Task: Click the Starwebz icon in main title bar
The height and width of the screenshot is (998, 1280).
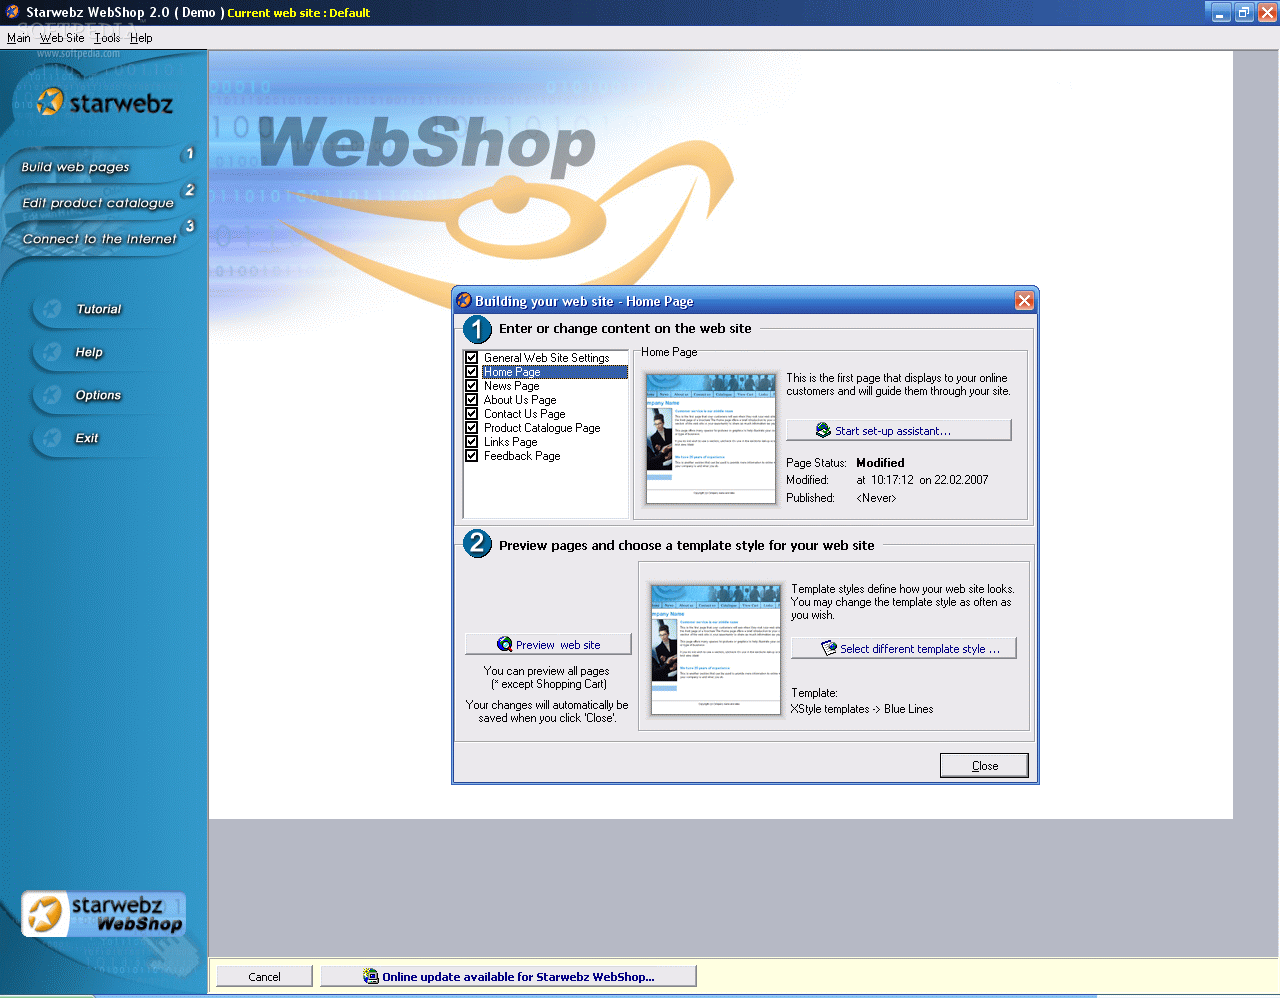Action: (x=12, y=12)
